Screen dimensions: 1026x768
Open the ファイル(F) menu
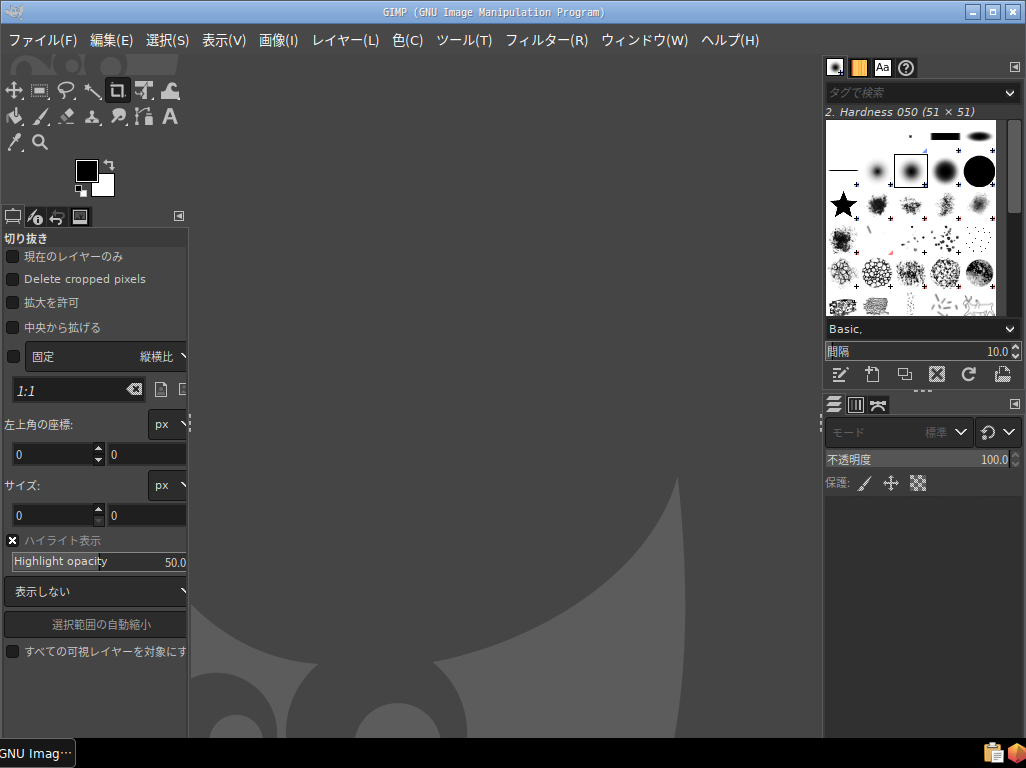(x=43, y=40)
